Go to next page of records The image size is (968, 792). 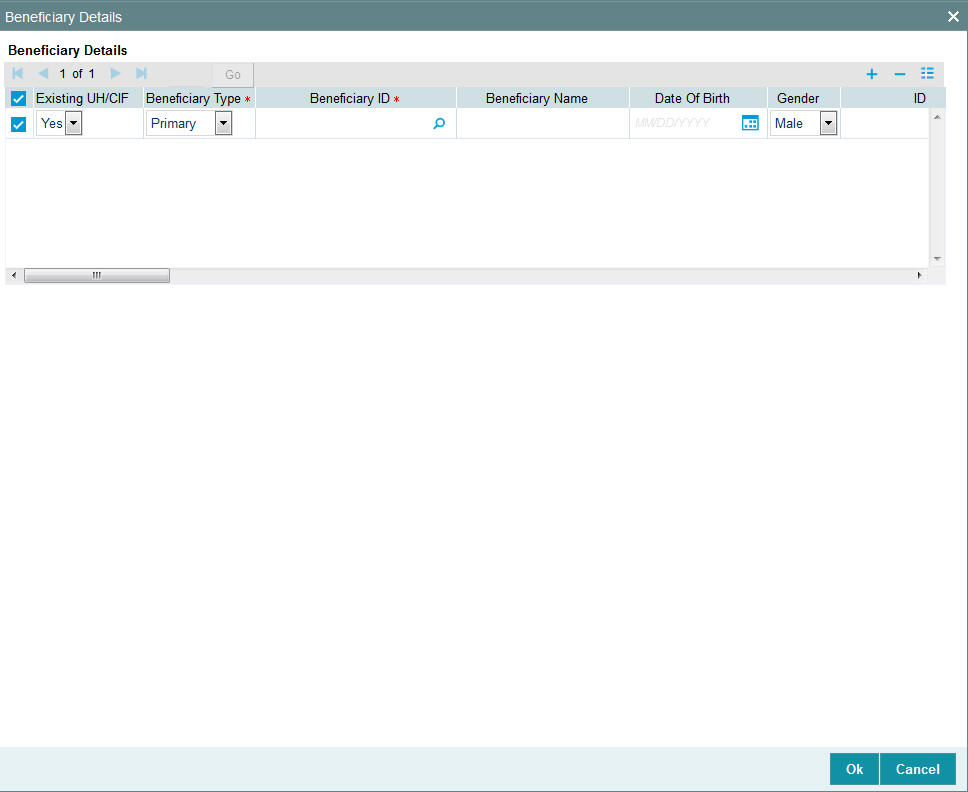coord(115,73)
